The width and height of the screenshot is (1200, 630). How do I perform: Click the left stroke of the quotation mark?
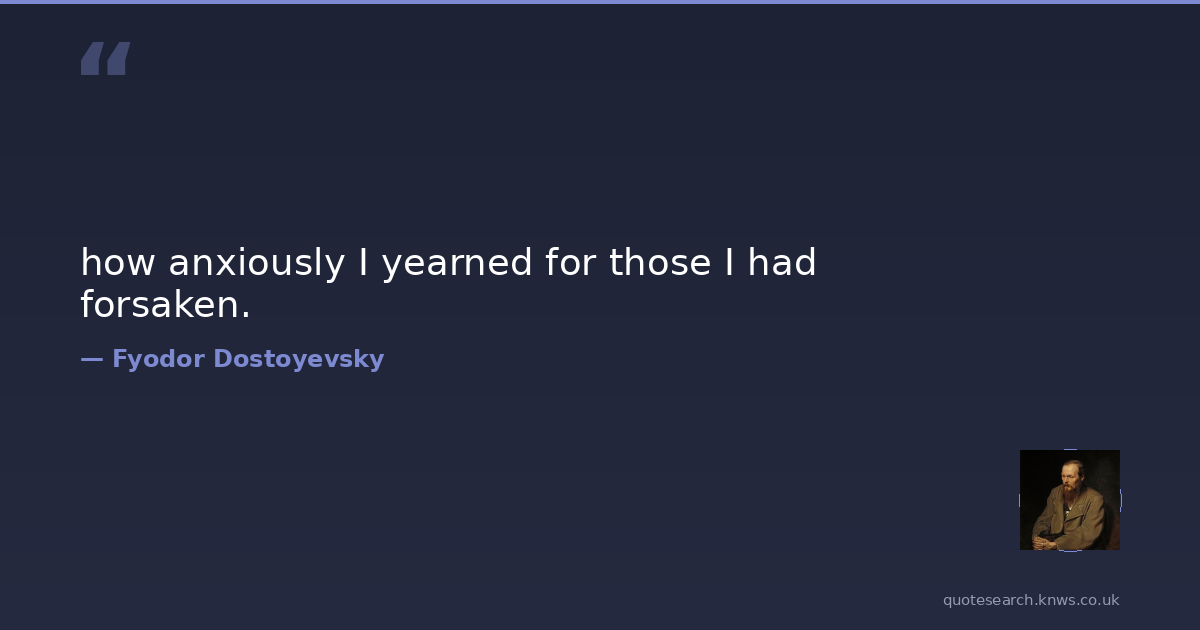point(93,58)
